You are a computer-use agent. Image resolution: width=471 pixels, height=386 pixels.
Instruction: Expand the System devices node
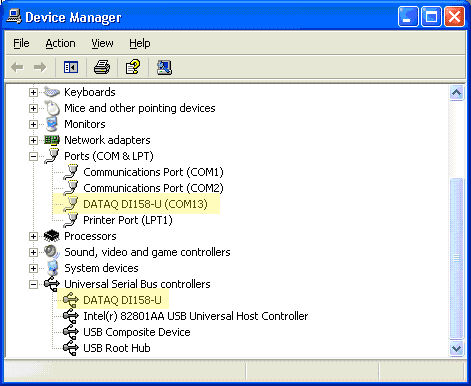click(33, 268)
